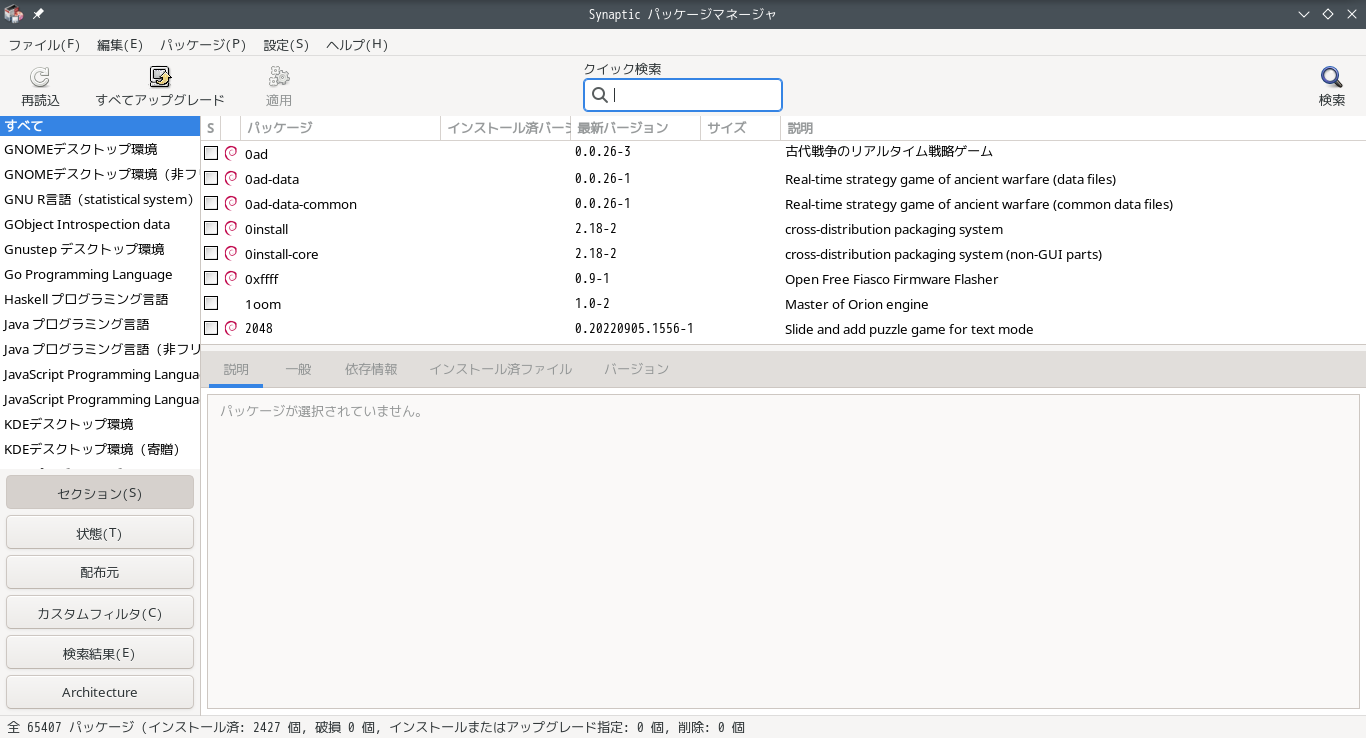
Task: Switch to the インストール済ファイル tab
Action: pyautogui.click(x=501, y=369)
